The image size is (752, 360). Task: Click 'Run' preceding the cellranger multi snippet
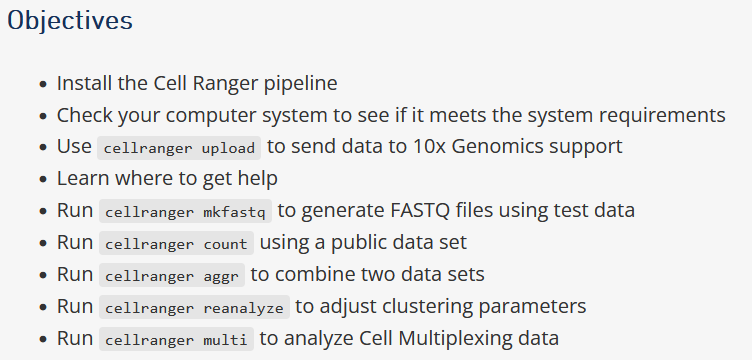pyautogui.click(x=75, y=338)
